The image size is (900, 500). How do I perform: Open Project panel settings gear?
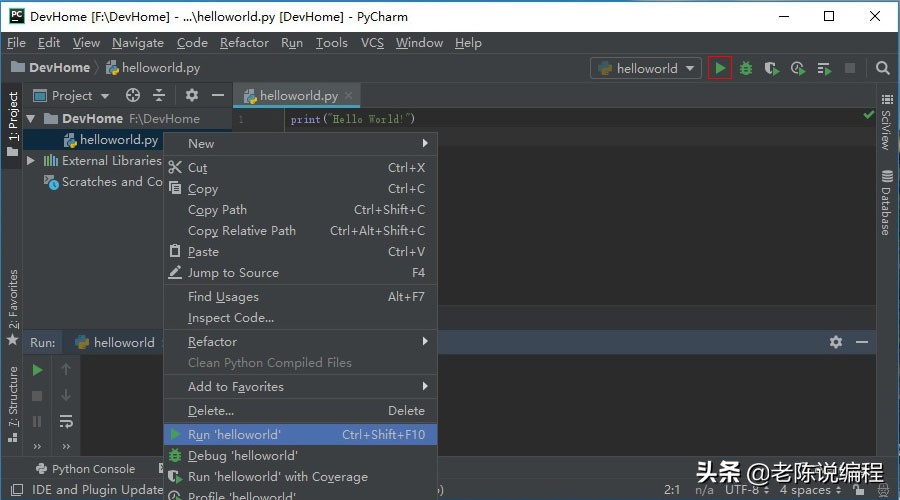pos(192,95)
